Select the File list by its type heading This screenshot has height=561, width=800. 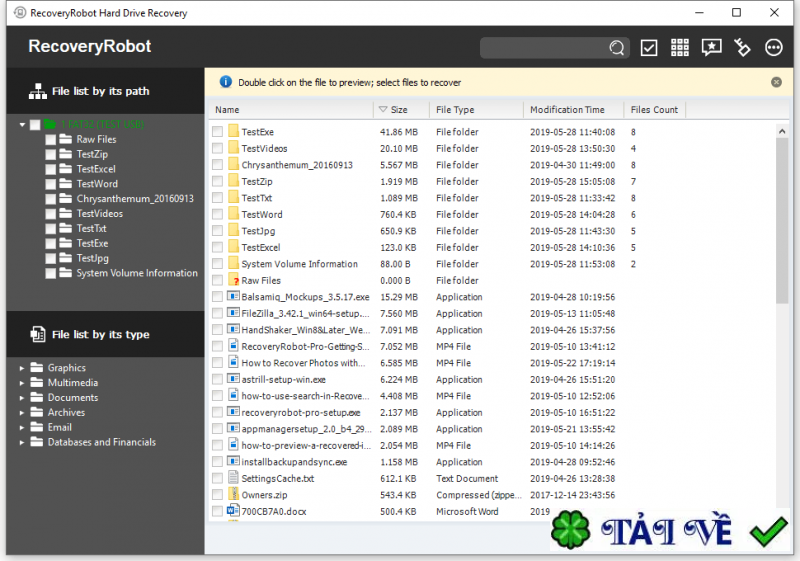(x=100, y=335)
